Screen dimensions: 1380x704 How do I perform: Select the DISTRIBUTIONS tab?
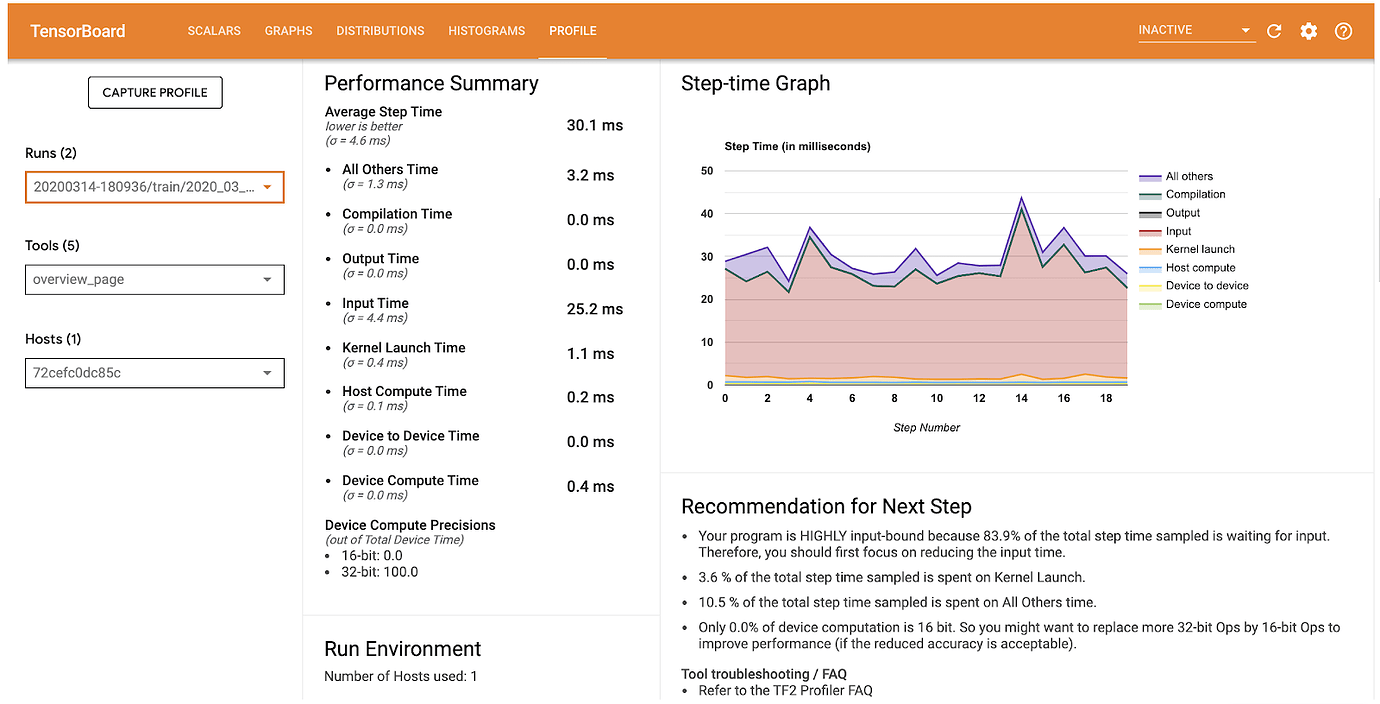(380, 31)
